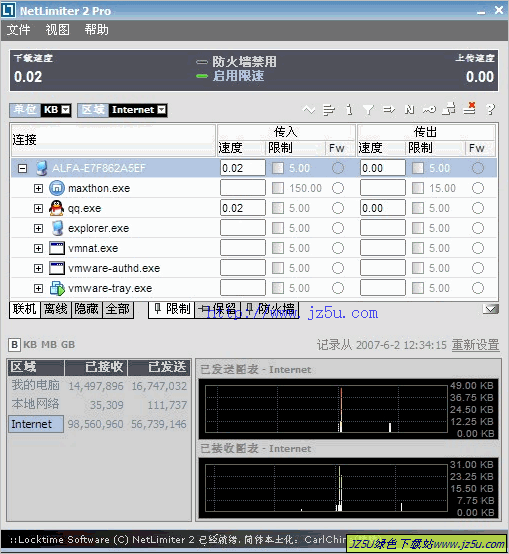The image size is (509, 554).
Task: Click the computer icon beside ALFA-E7F862A5EF
Action: tap(42, 168)
